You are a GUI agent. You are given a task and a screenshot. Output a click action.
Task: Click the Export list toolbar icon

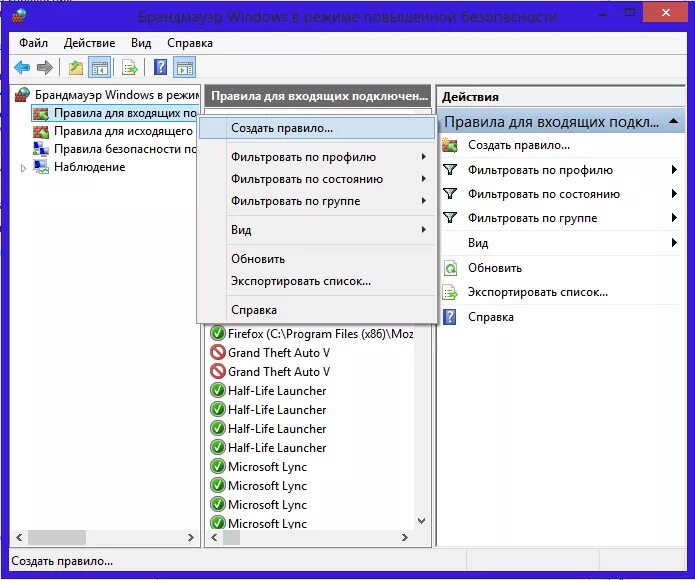[x=130, y=68]
